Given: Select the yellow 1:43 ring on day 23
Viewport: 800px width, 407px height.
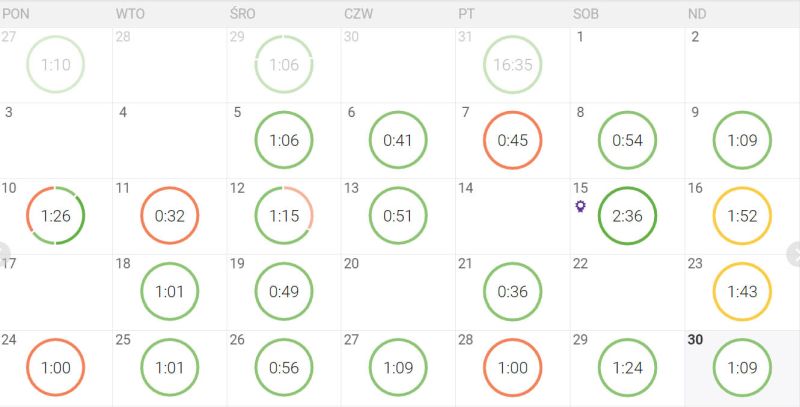Looking at the screenshot, I should [741, 292].
